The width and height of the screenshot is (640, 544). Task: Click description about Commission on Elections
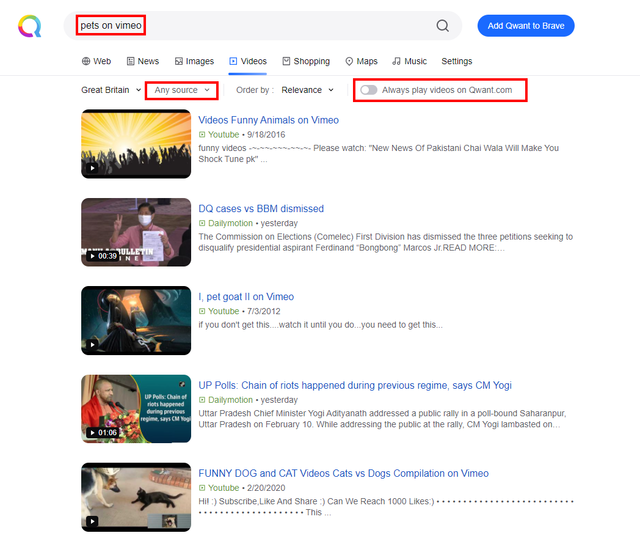point(386,242)
